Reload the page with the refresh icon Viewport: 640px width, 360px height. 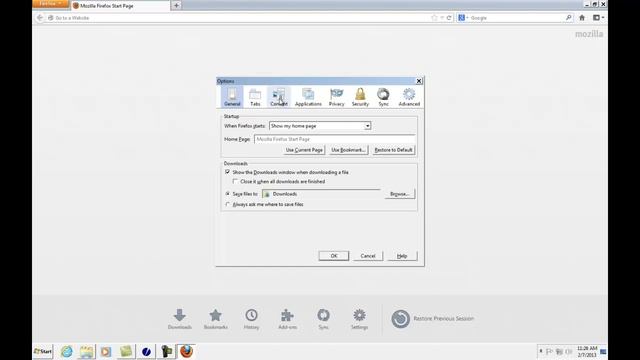[449, 18]
